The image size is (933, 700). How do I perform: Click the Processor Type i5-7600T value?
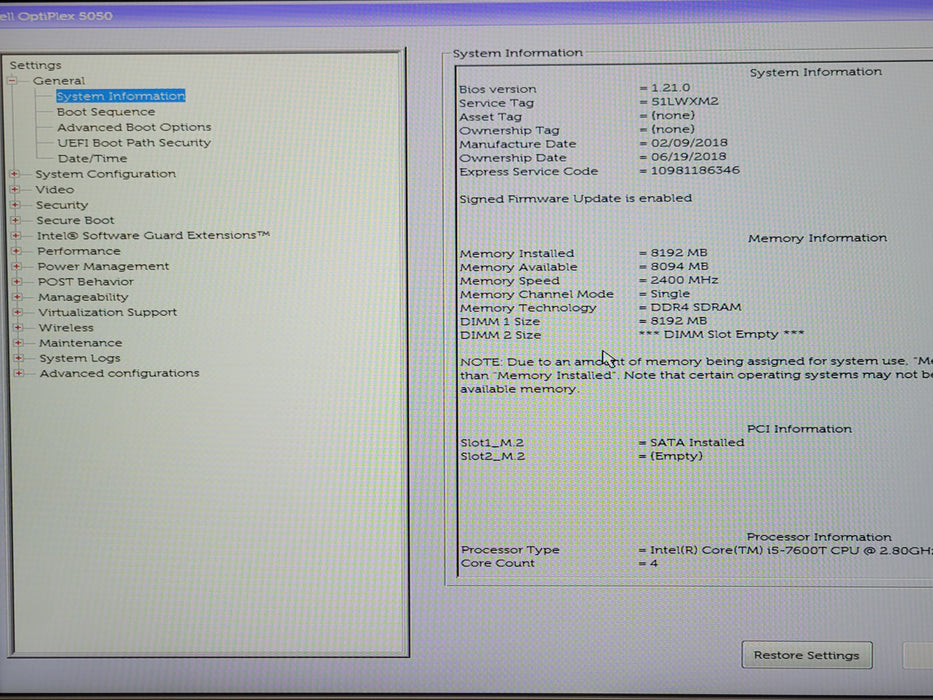(791, 550)
